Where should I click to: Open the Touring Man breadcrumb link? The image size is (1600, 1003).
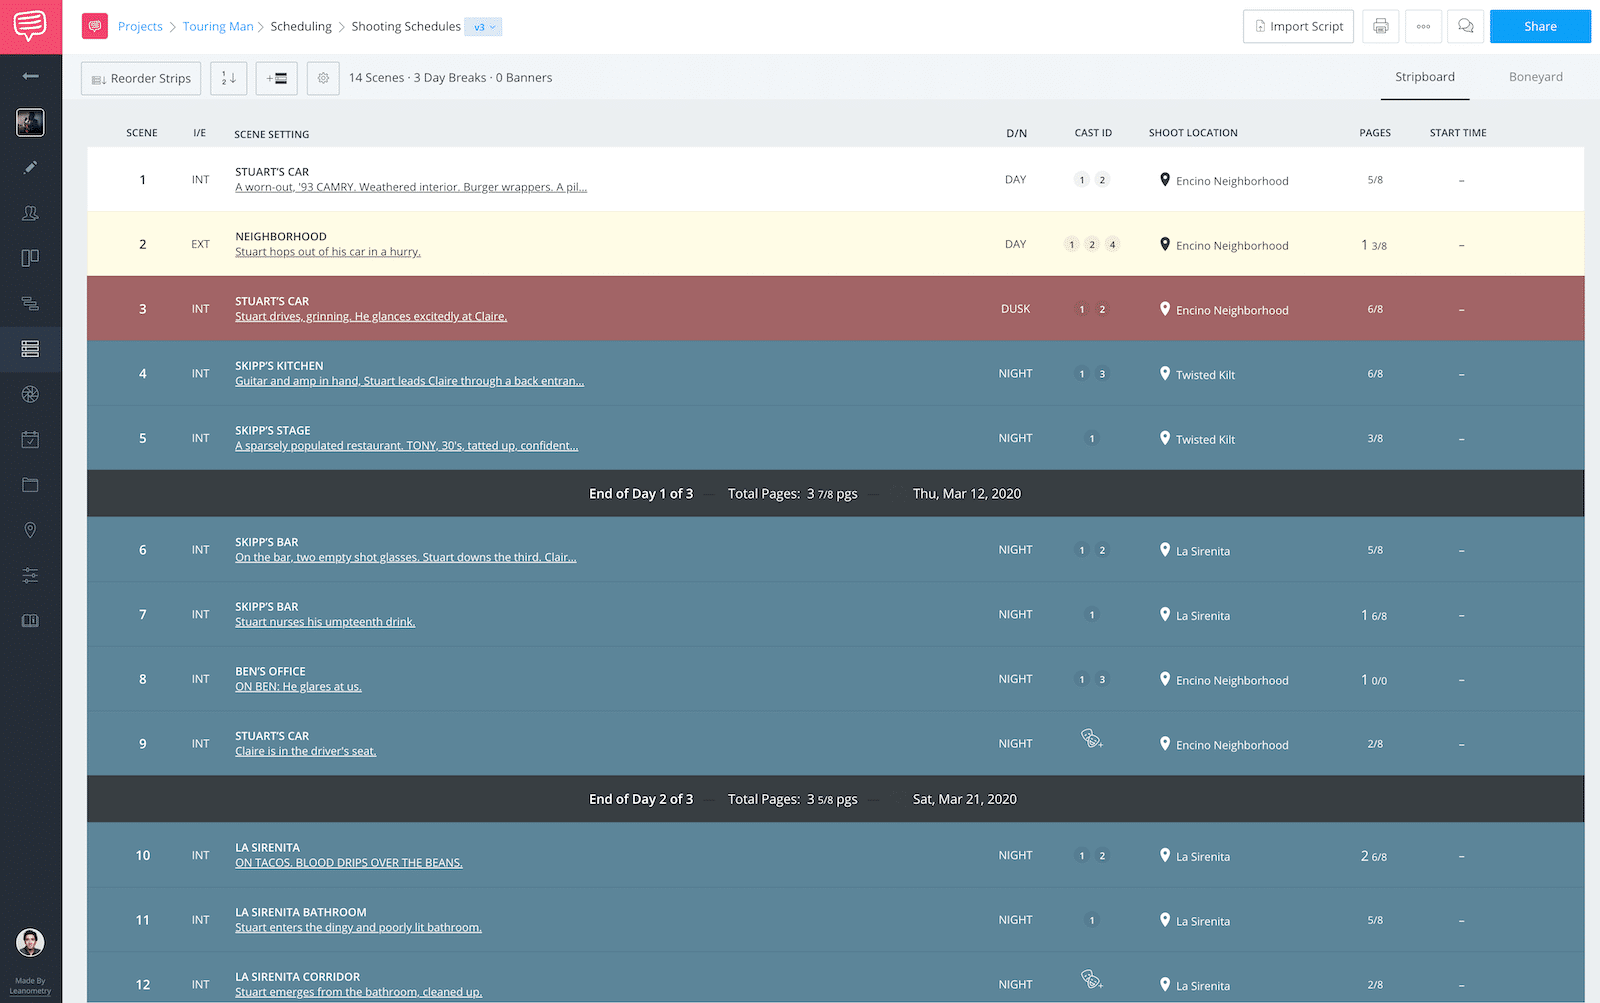[218, 26]
